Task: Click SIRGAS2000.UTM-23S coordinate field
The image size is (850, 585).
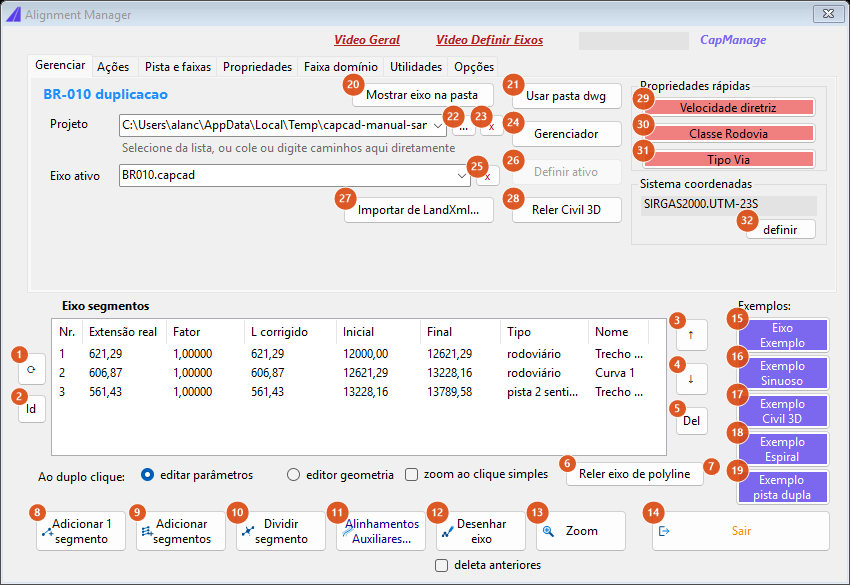Action: pos(729,204)
